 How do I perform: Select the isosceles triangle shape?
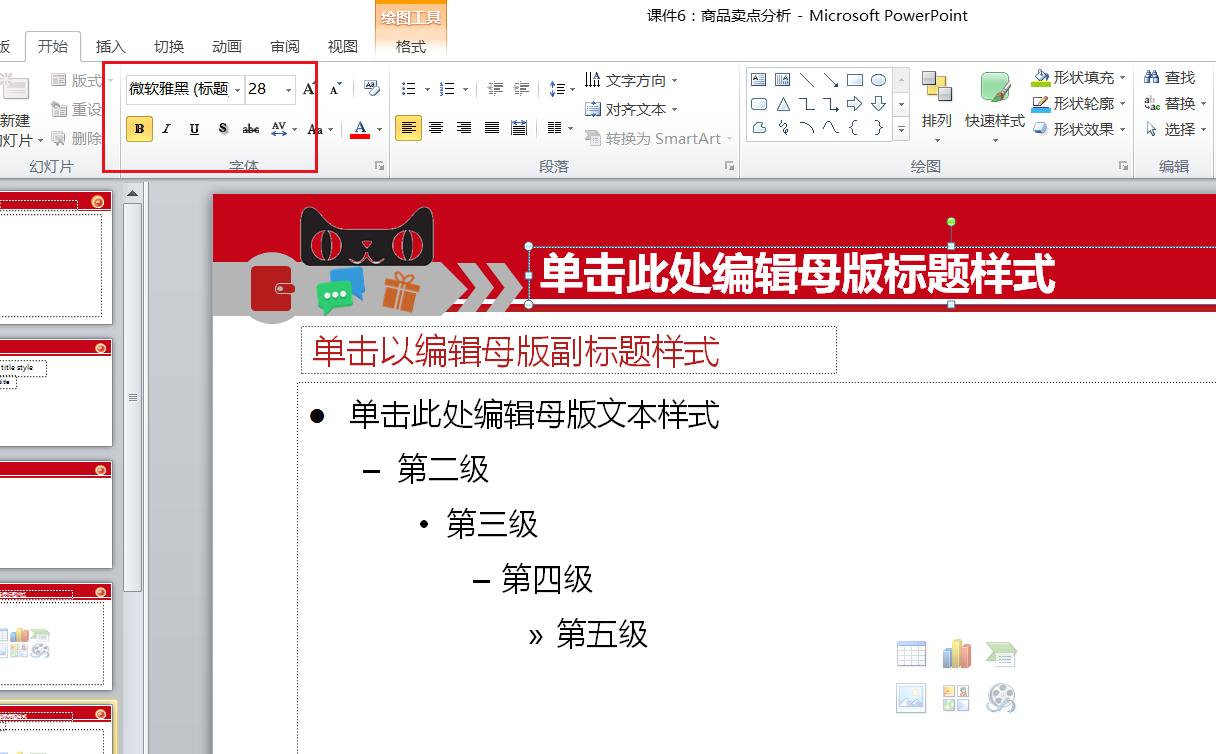click(782, 104)
